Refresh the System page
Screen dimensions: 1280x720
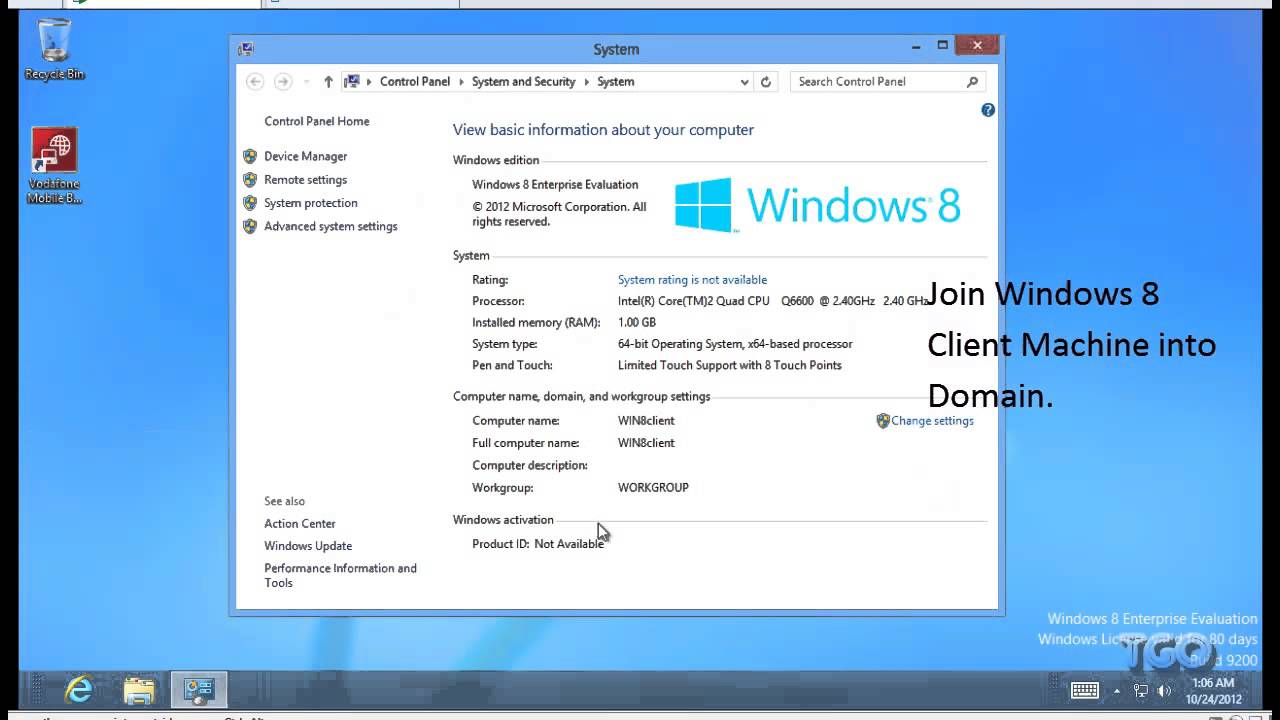coord(766,82)
